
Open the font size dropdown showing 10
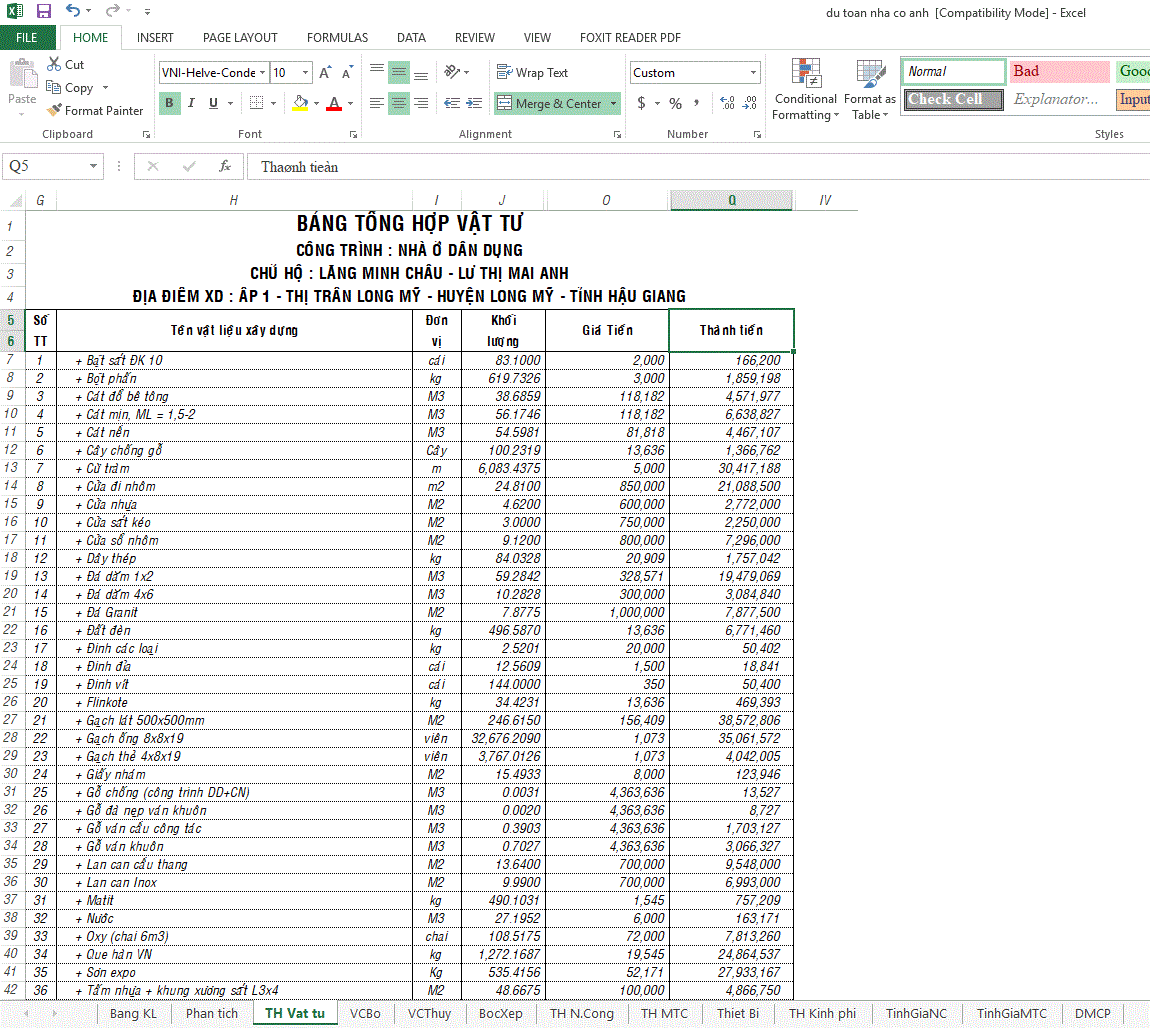(x=306, y=73)
